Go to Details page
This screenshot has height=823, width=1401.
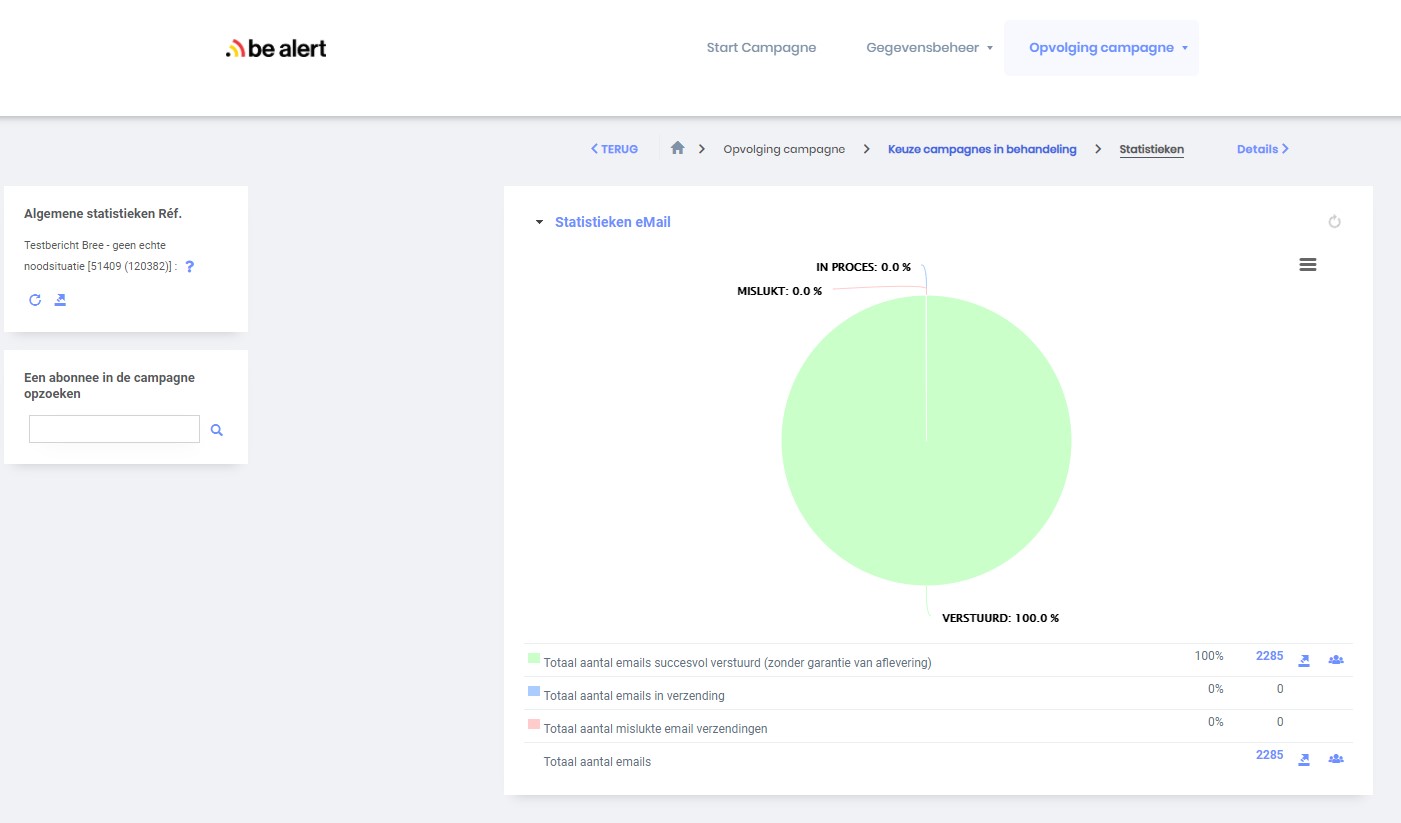click(1263, 149)
